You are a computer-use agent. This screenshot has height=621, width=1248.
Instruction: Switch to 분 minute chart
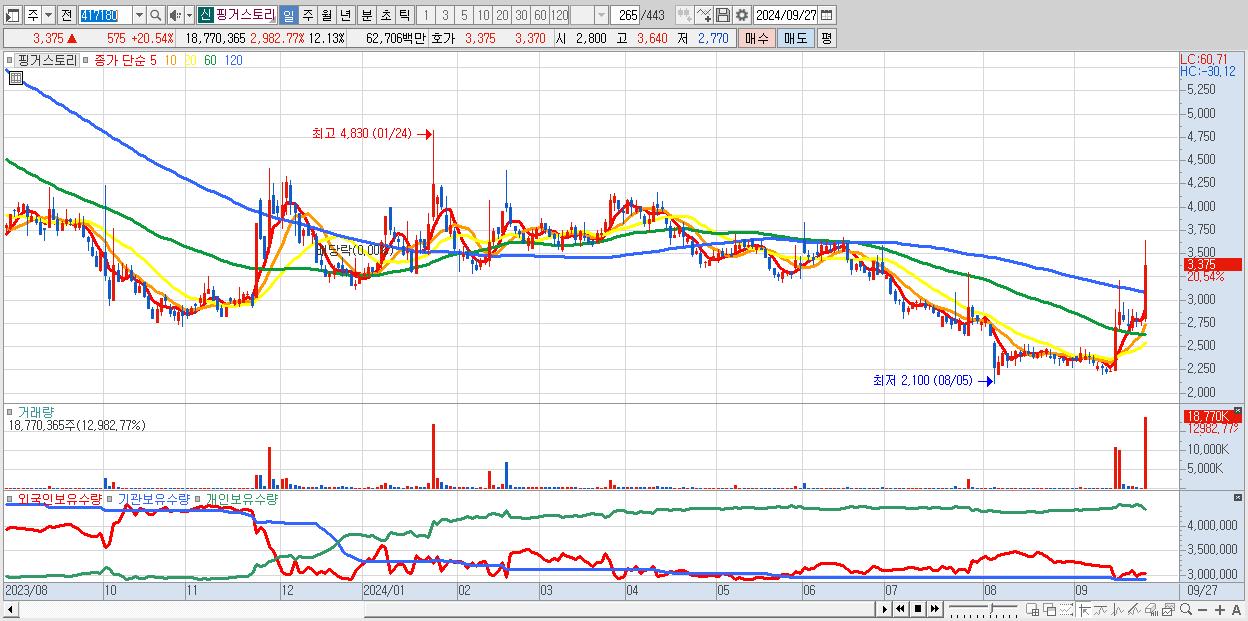click(x=366, y=15)
